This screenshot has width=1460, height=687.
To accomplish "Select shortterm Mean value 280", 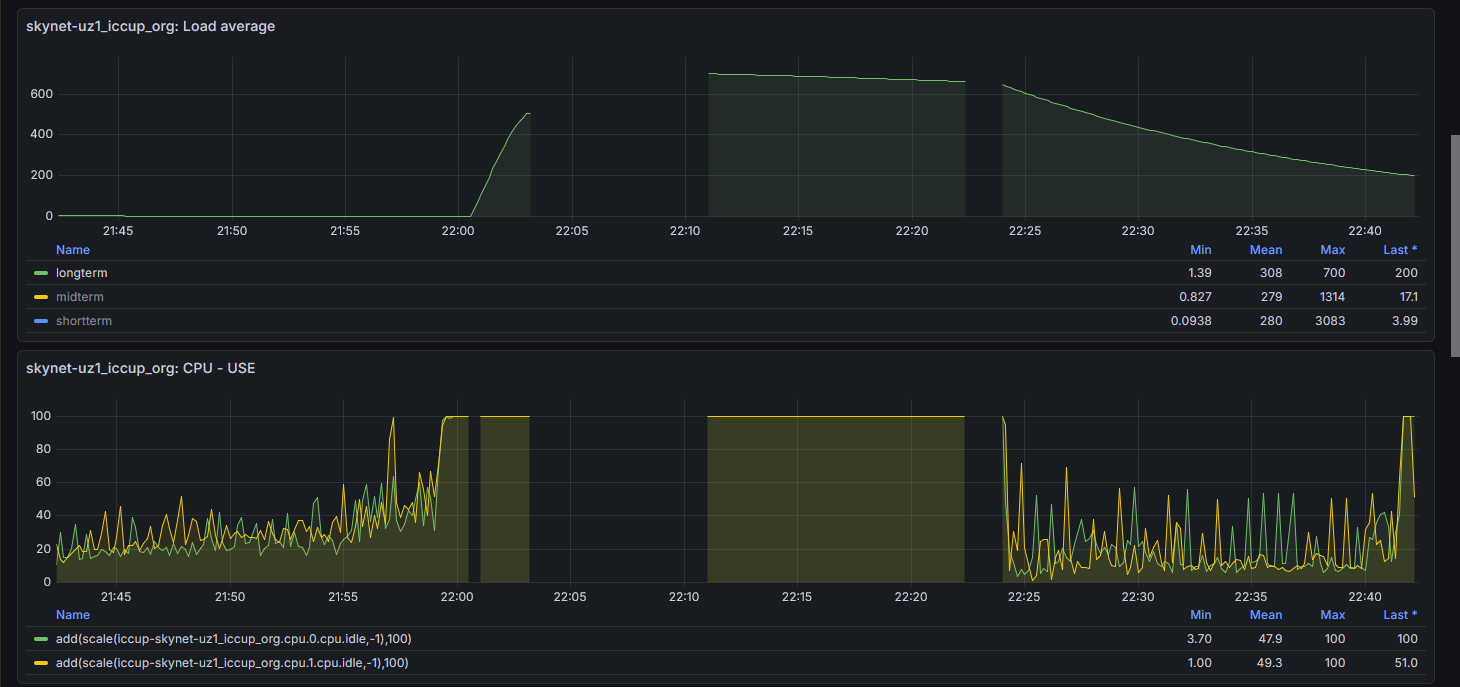I will click(x=1271, y=321).
